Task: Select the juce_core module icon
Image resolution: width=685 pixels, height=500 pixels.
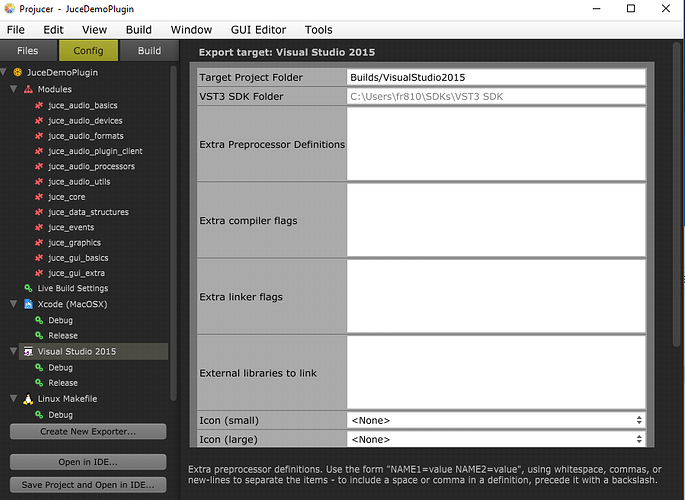Action: pyautogui.click(x=39, y=197)
